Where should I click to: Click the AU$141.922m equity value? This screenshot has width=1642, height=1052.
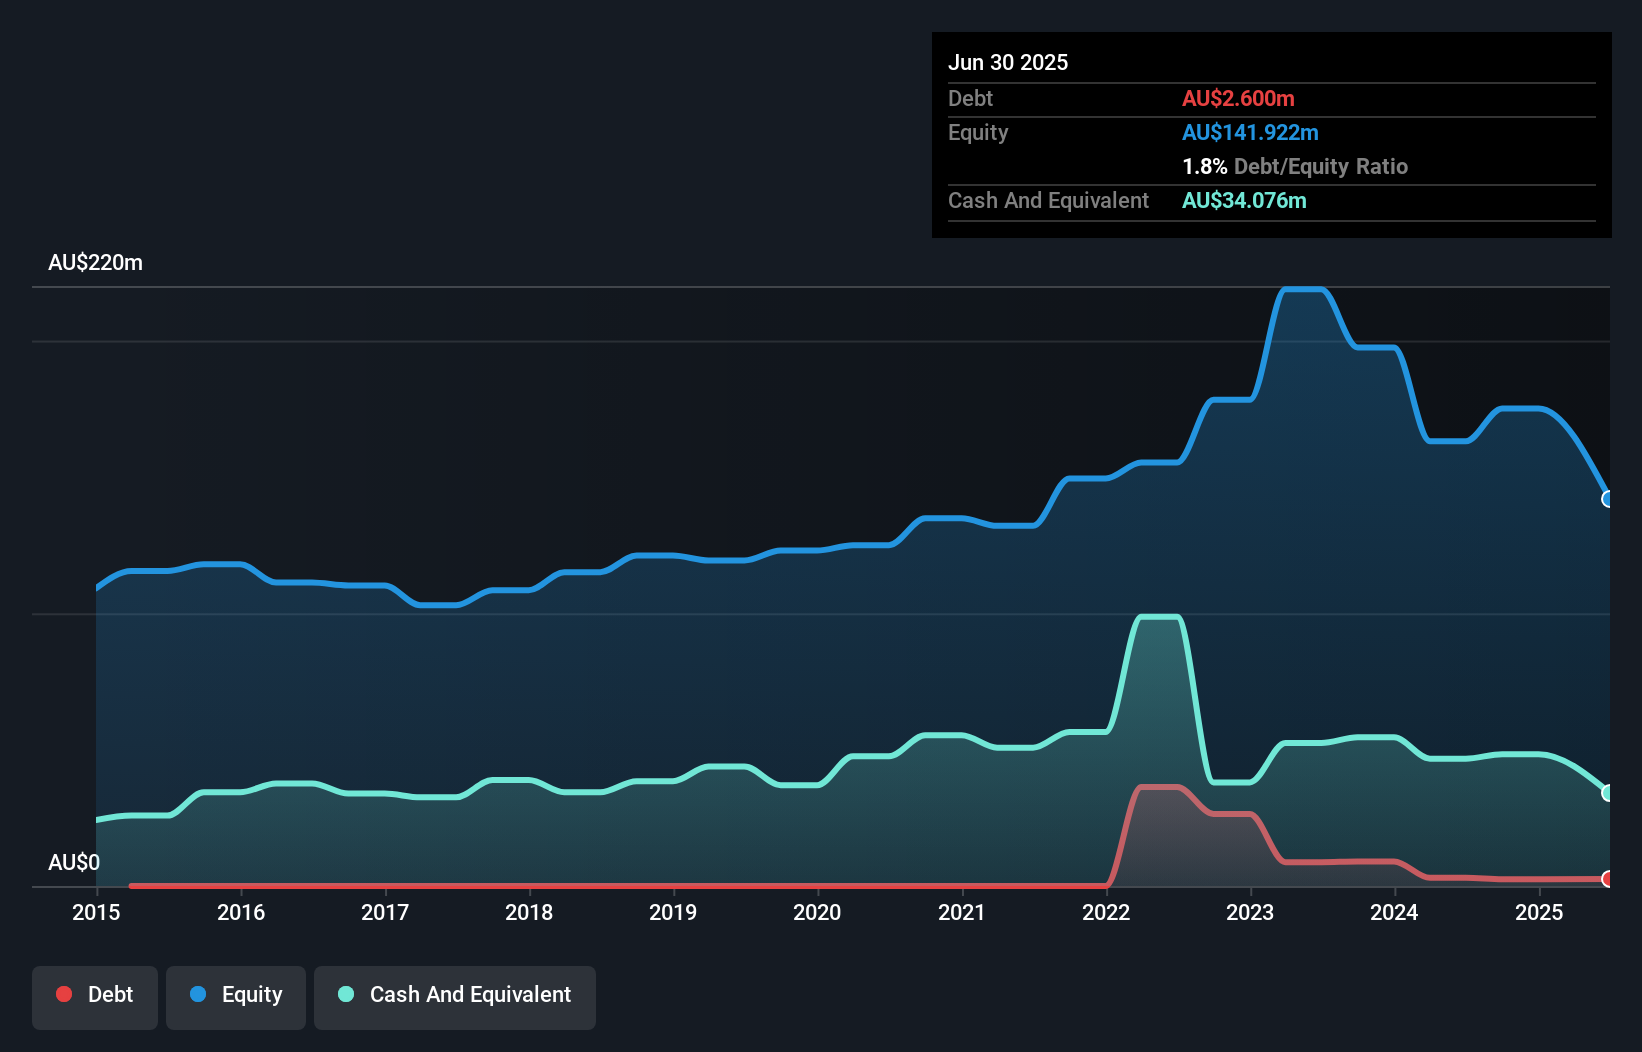pos(1250,133)
